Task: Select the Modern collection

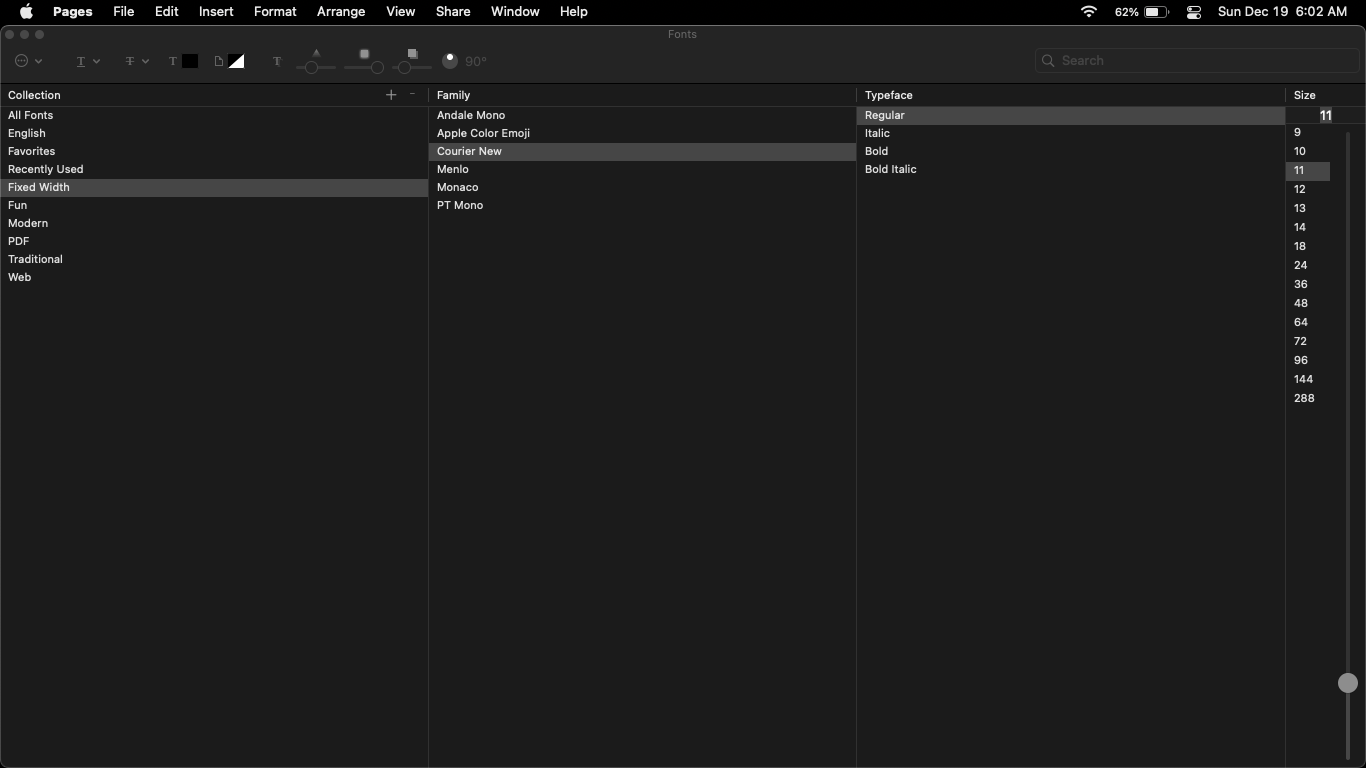Action: 214,224
